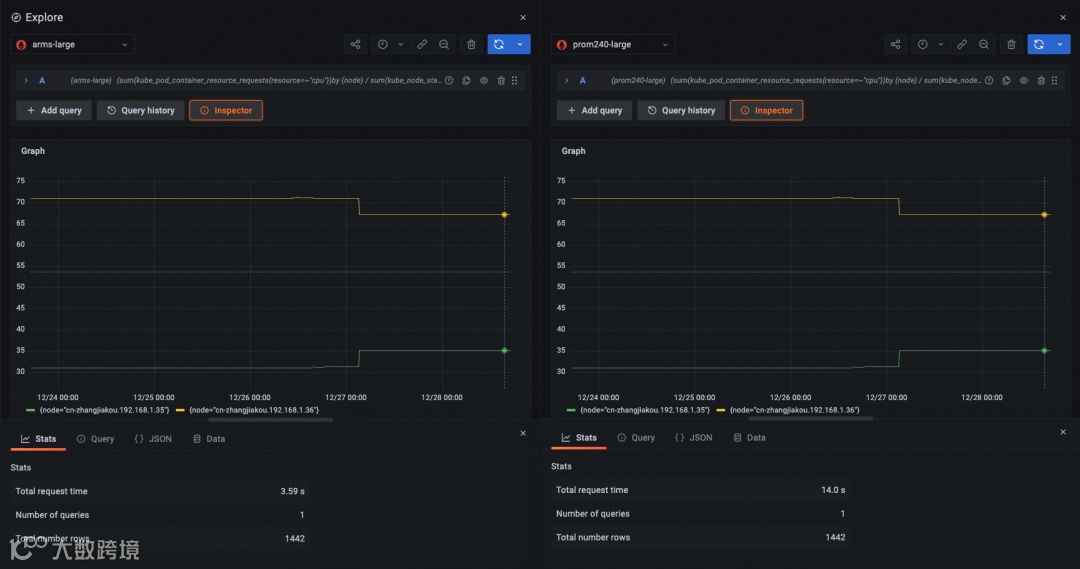
Task: Open arms-large datasource dropdown
Action: (x=73, y=44)
